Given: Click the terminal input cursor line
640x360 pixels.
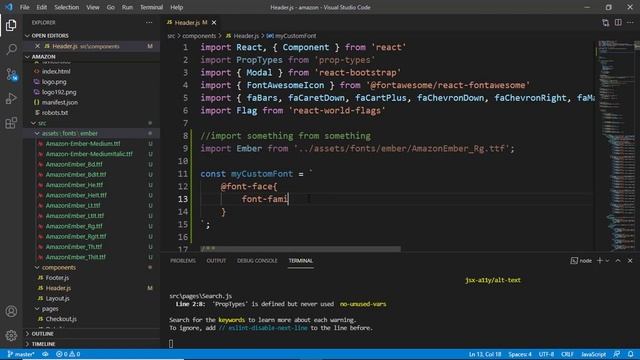Looking at the screenshot, I should coord(171,344).
